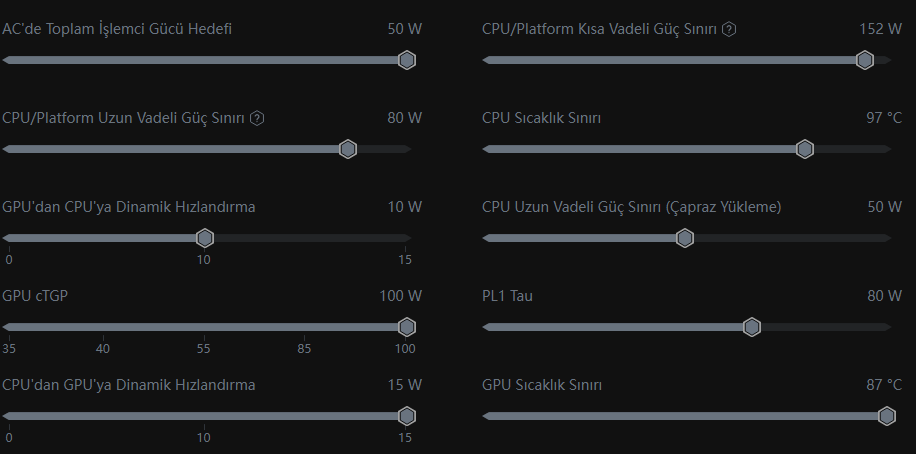Set GPU cTGP to the 55 tick mark
Image resolution: width=916 pixels, height=454 pixels.
pyautogui.click(x=204, y=327)
